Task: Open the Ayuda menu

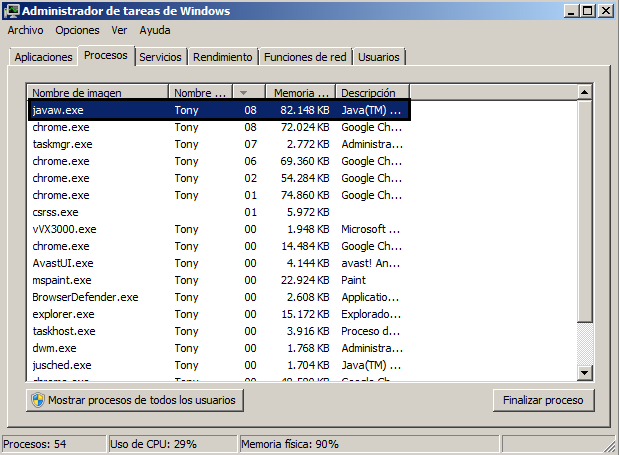Action: point(154,30)
